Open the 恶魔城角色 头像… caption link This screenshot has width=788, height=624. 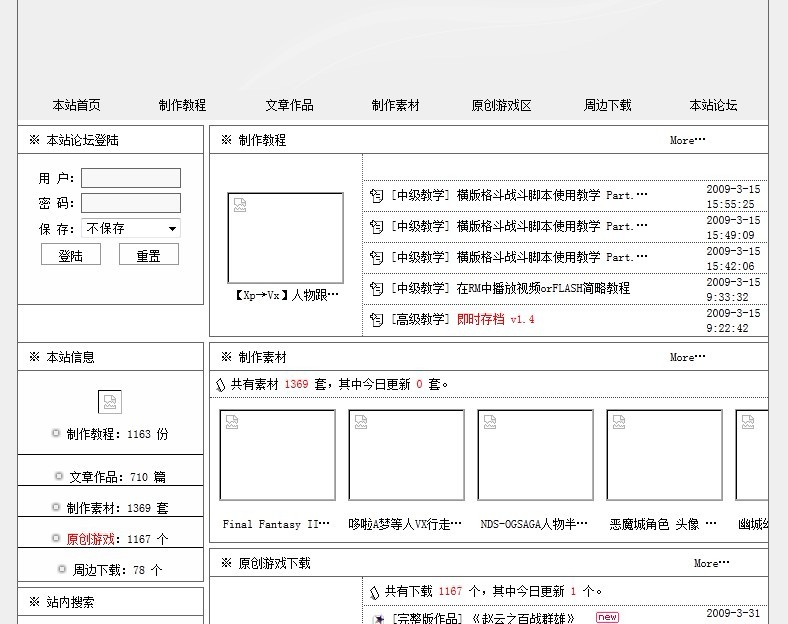(x=663, y=525)
